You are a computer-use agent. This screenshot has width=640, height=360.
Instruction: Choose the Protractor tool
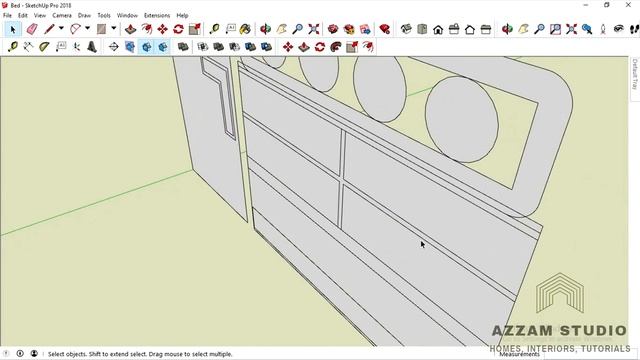coord(44,47)
